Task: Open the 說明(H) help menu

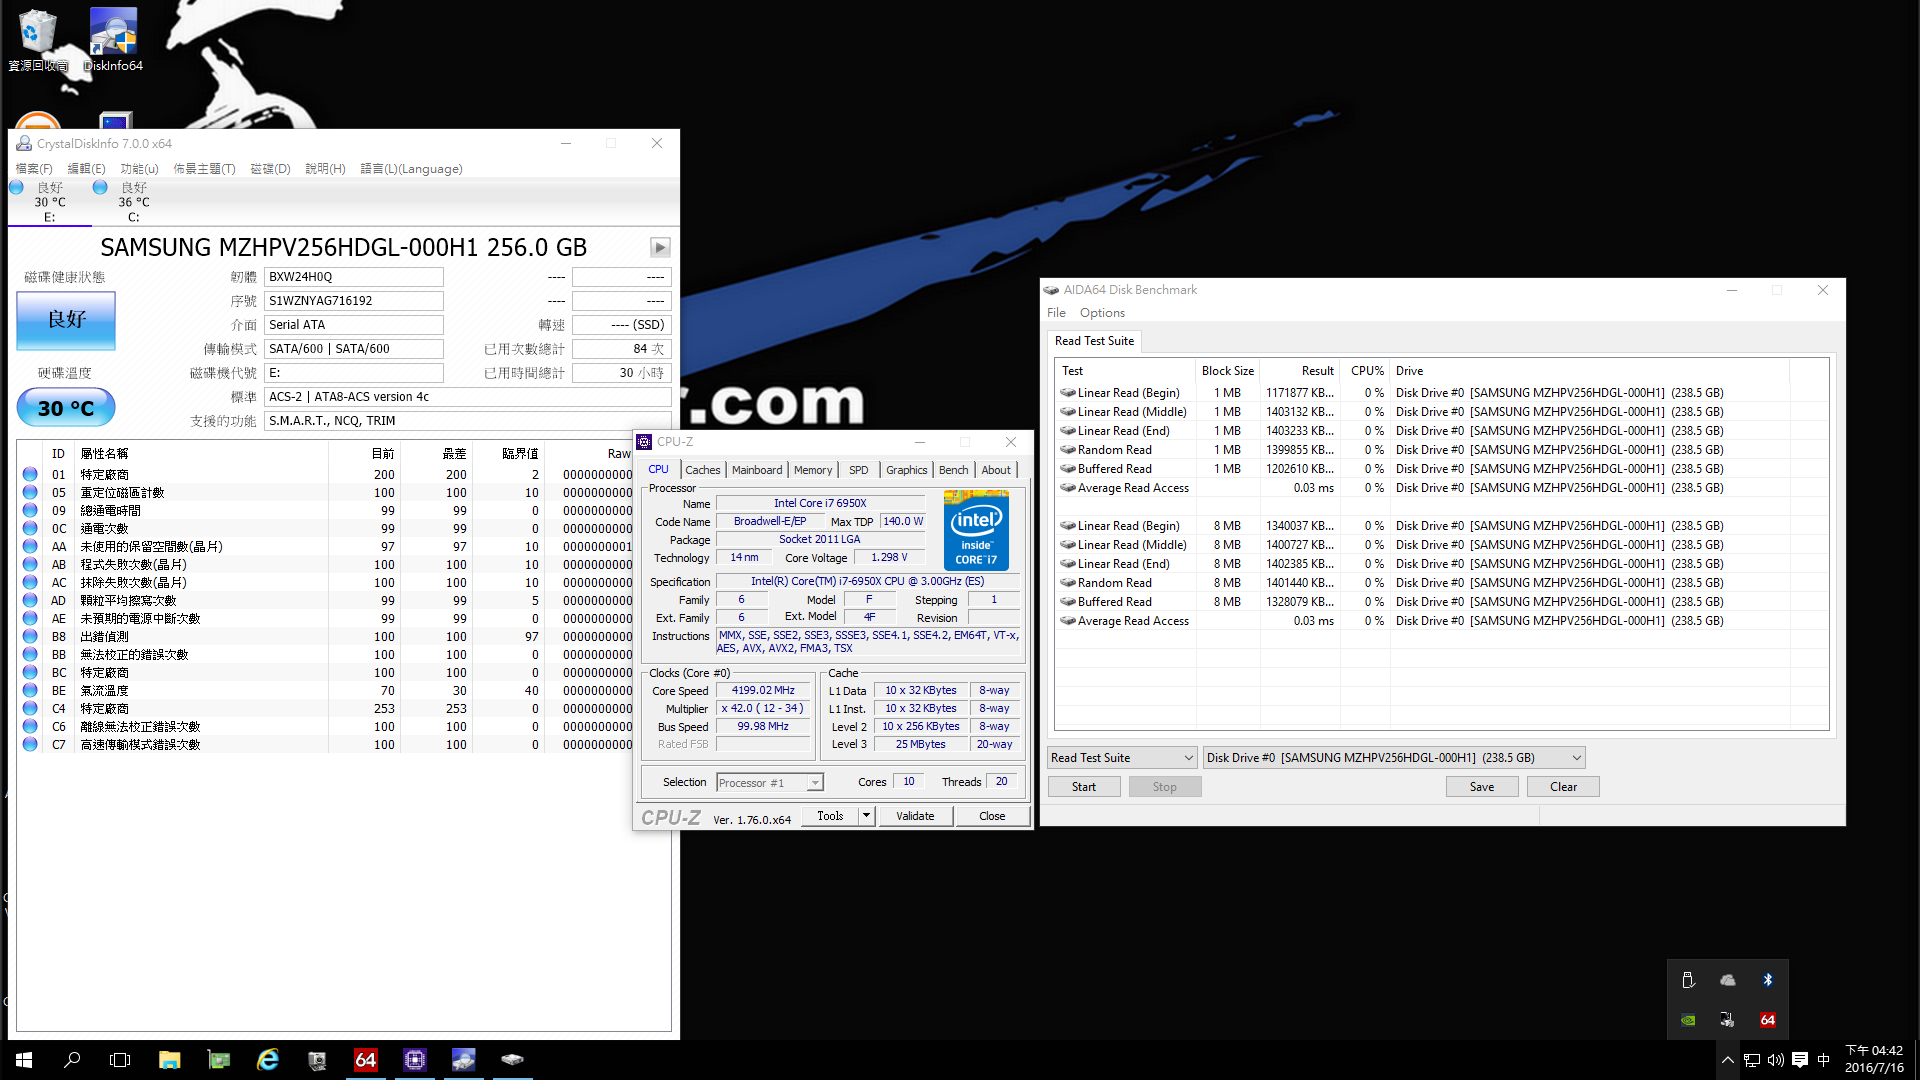Action: click(325, 169)
